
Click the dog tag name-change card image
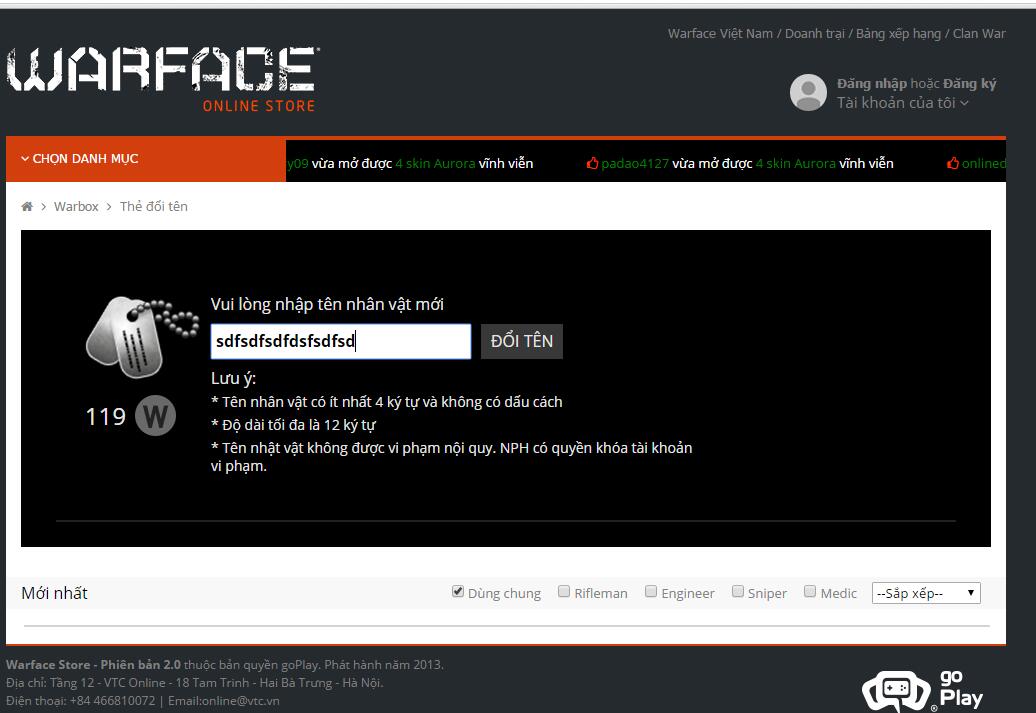tap(142, 336)
